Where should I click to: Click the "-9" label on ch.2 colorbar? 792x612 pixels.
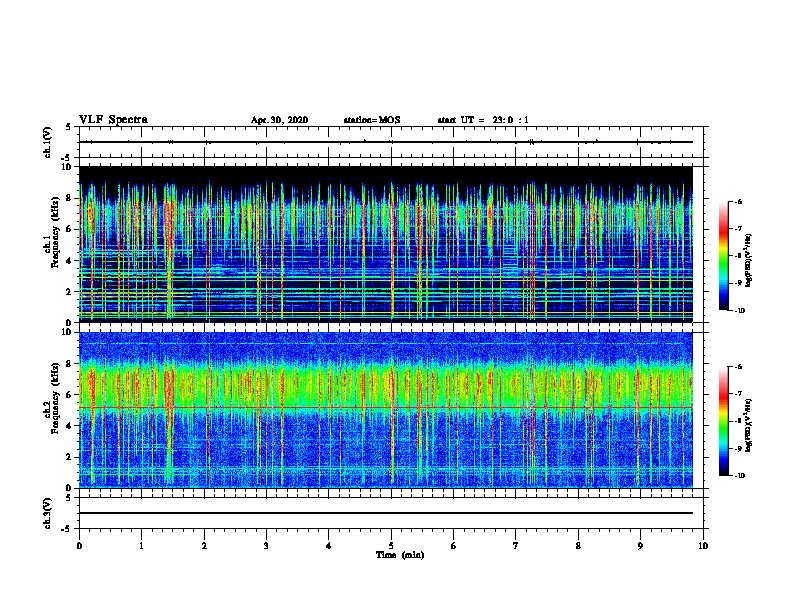(x=738, y=448)
